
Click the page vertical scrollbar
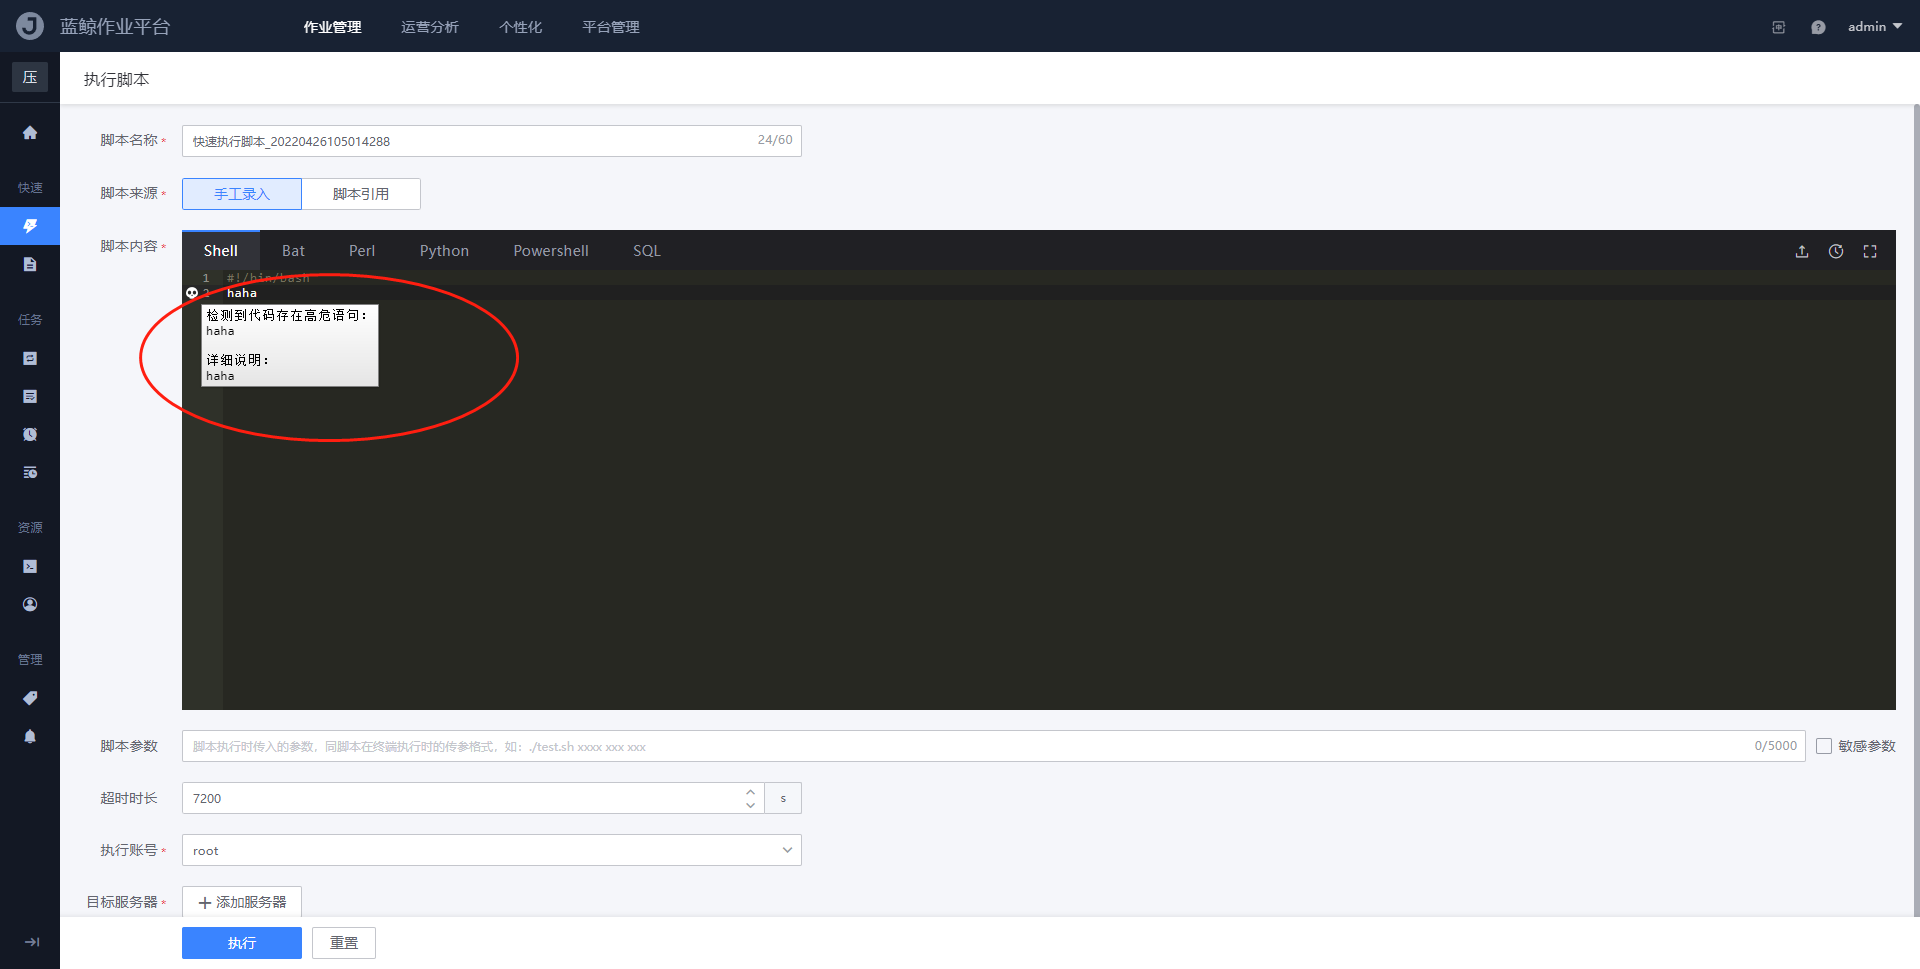click(1916, 510)
